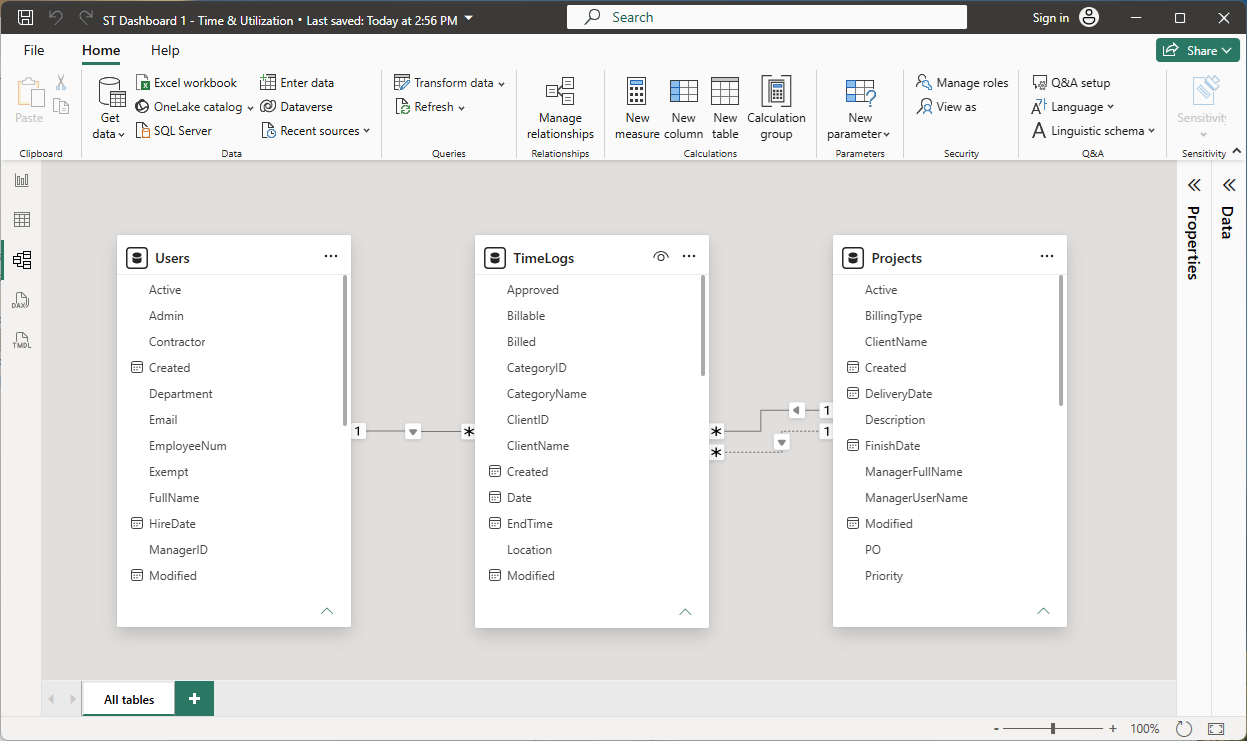Collapse the Projects table card
The height and width of the screenshot is (741, 1247).
pyautogui.click(x=1043, y=610)
